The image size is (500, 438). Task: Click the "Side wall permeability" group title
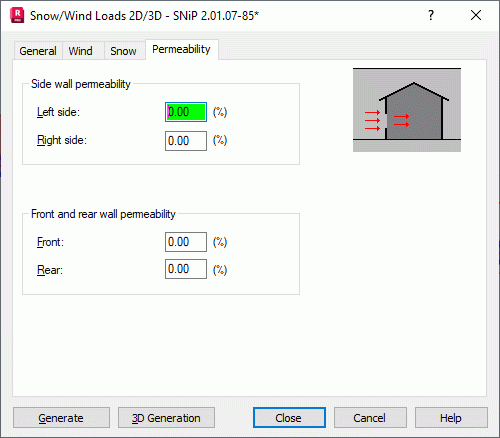point(81,84)
